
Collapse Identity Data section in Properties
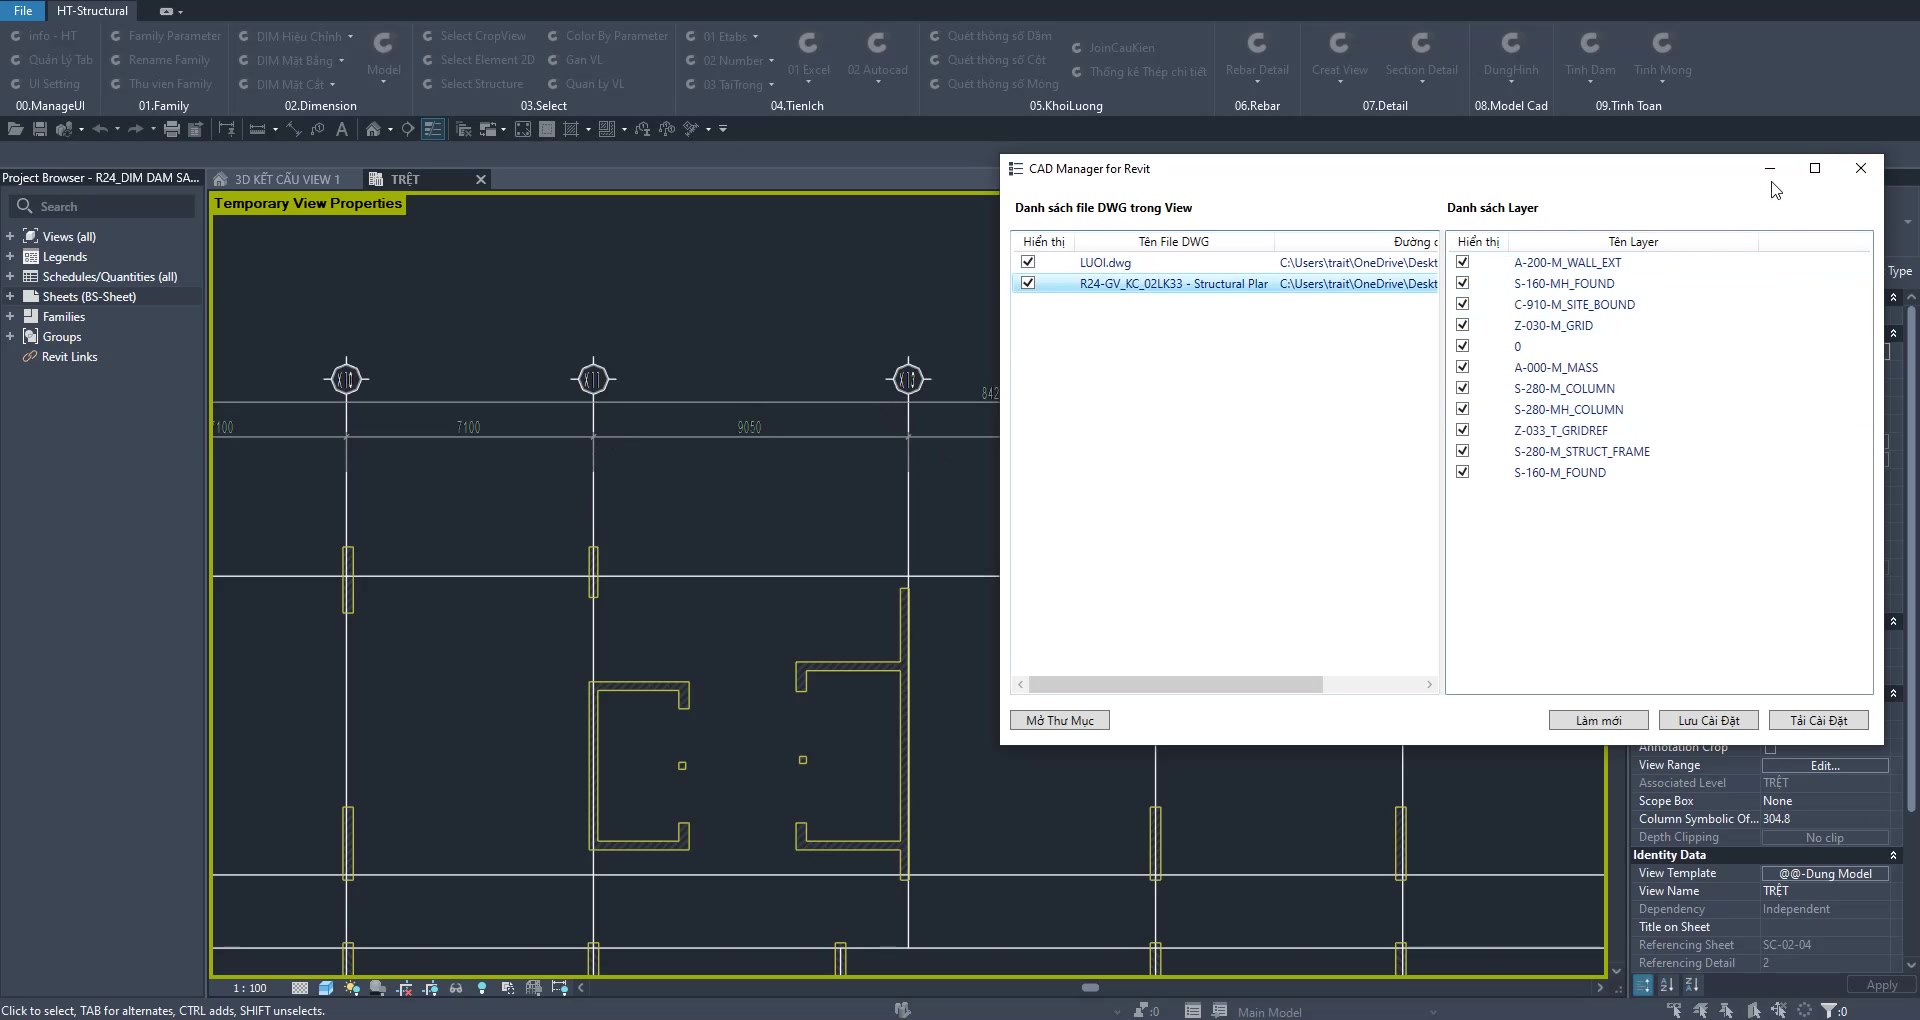(1893, 855)
